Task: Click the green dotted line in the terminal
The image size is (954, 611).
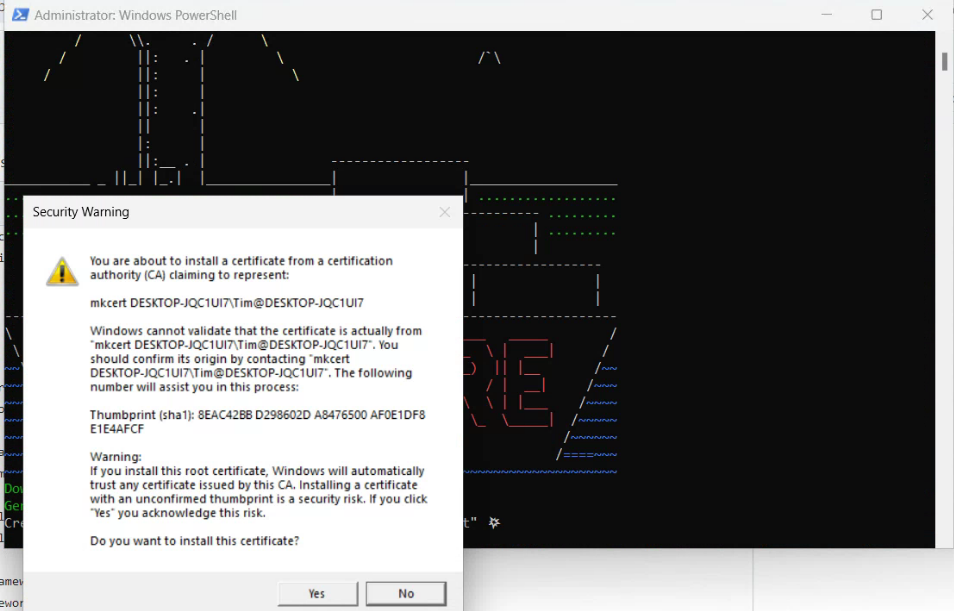Action: pos(548,198)
